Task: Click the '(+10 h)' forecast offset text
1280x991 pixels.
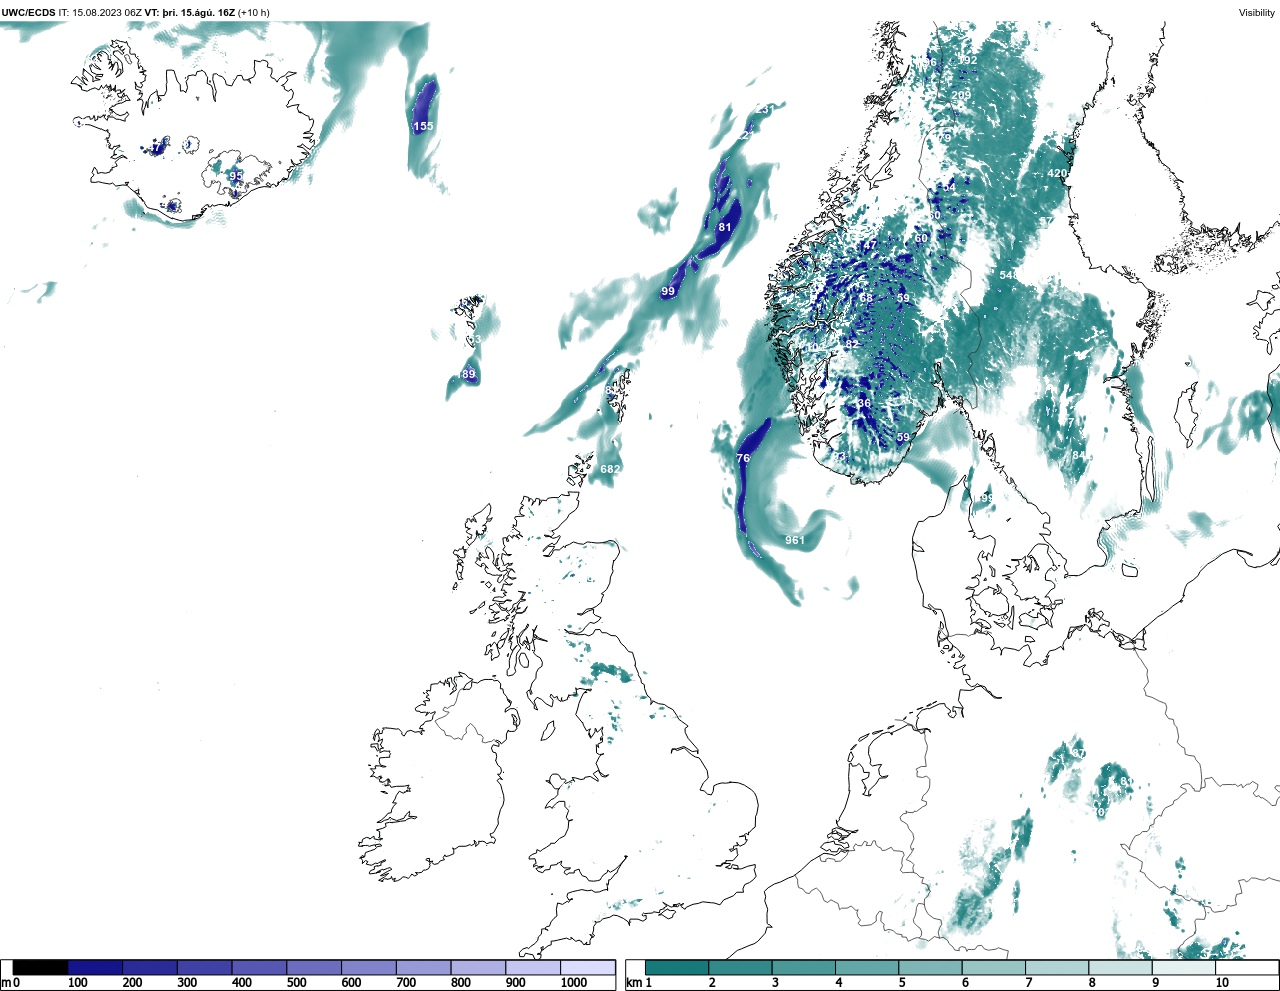Action: [253, 13]
